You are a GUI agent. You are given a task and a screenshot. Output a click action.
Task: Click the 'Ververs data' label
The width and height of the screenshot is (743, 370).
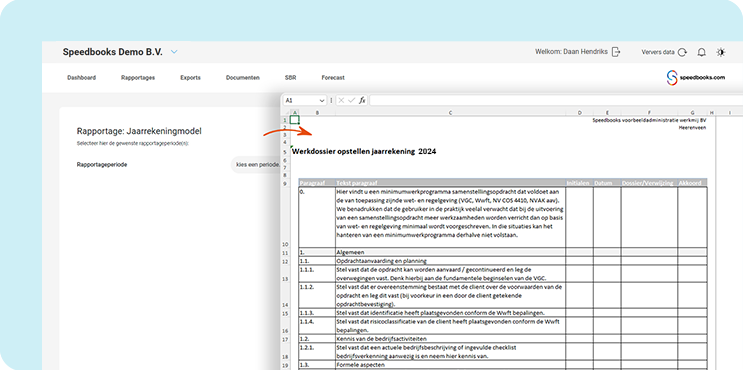658,53
